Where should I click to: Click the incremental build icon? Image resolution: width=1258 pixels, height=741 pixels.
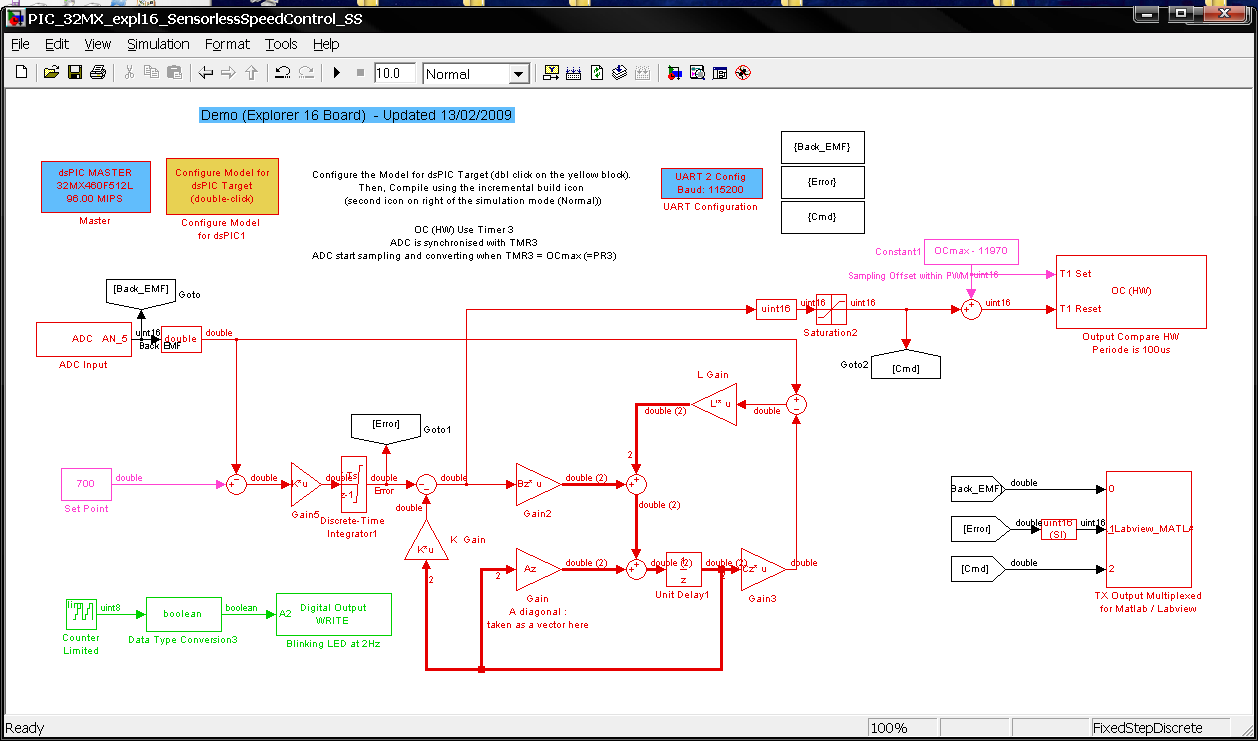574,73
